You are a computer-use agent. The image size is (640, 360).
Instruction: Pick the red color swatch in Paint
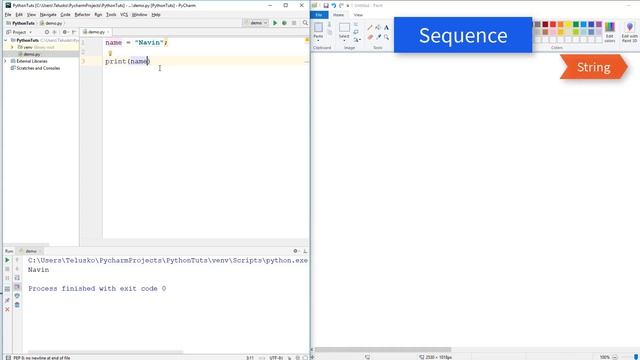point(553,24)
